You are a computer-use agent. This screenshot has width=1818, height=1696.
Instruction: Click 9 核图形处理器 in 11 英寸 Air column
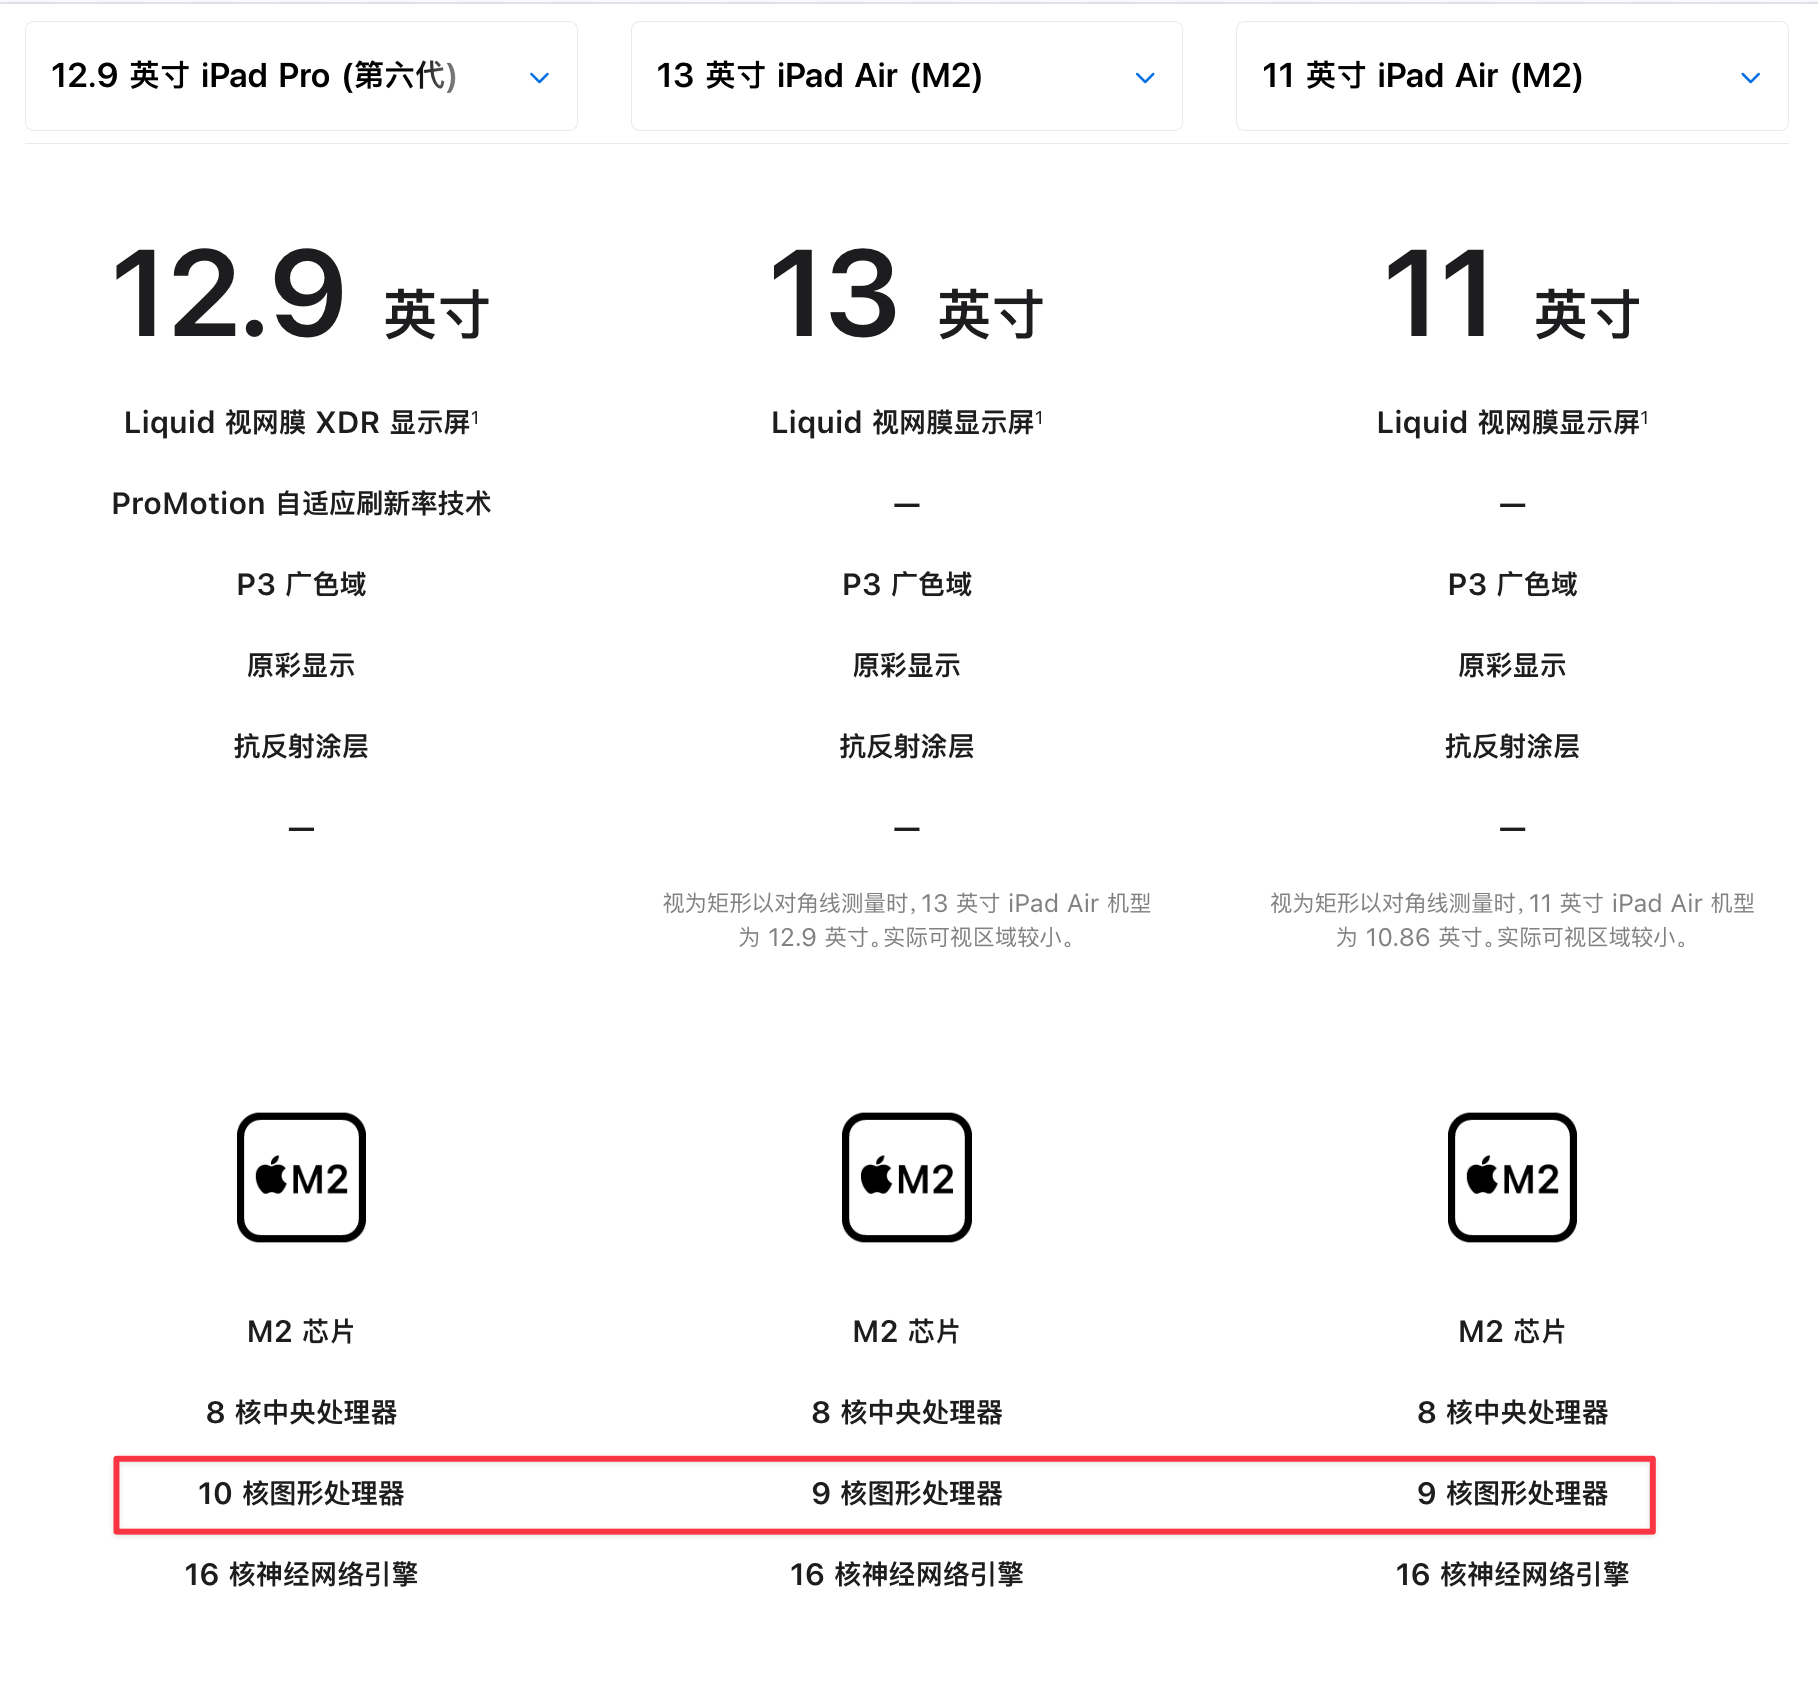click(x=1512, y=1493)
